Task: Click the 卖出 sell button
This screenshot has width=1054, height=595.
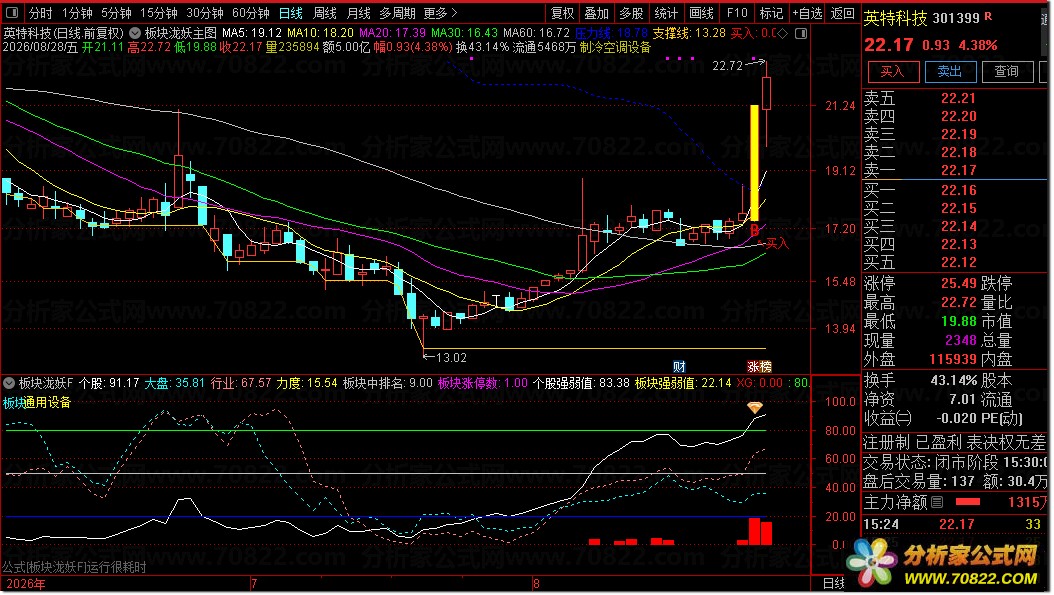Action: click(949, 71)
